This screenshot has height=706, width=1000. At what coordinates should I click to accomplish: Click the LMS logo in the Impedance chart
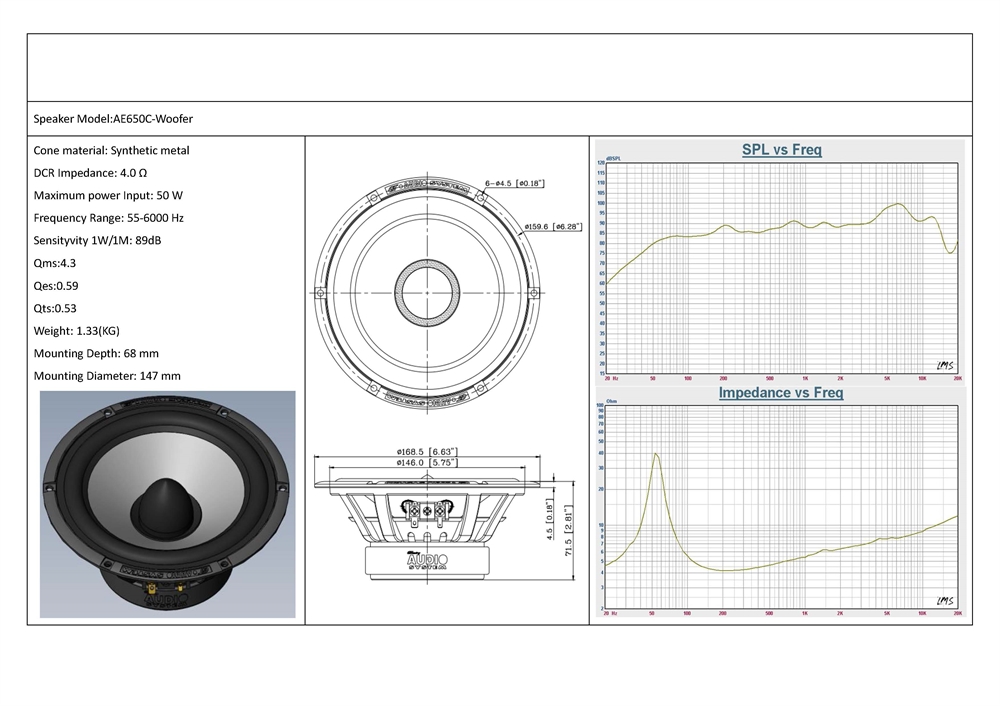click(943, 598)
